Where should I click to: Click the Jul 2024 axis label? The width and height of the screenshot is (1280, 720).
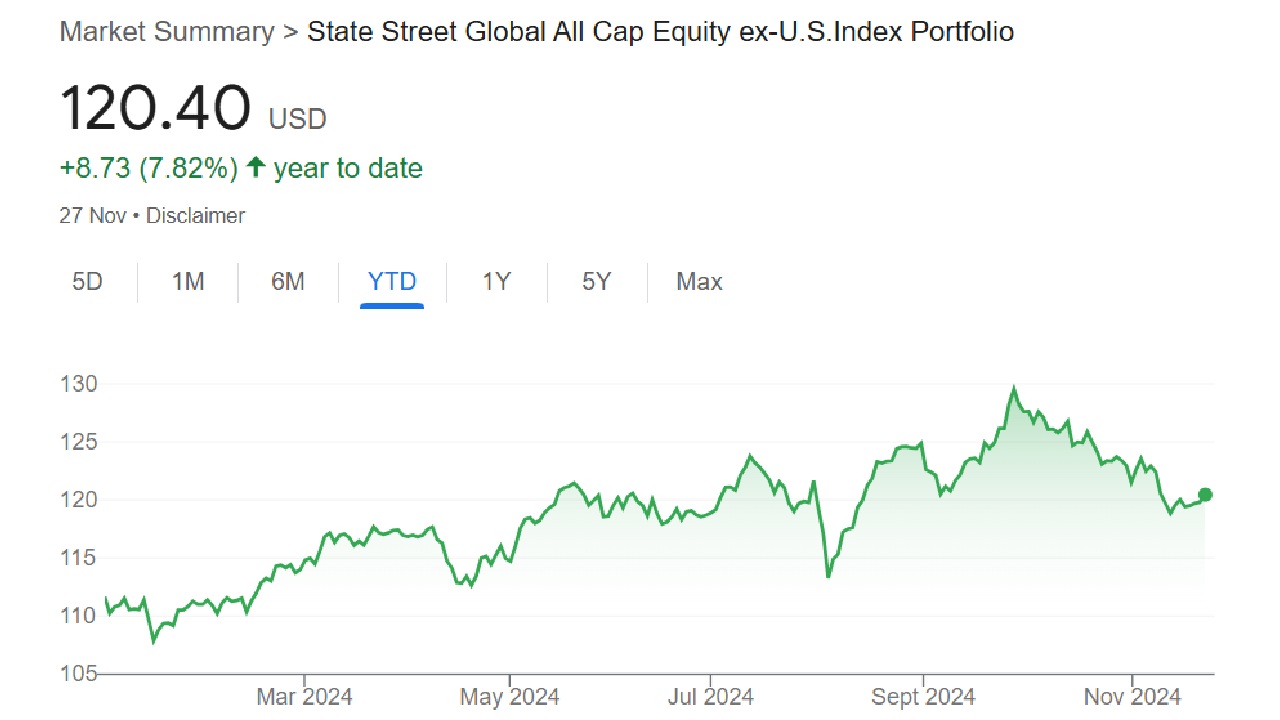click(x=709, y=697)
